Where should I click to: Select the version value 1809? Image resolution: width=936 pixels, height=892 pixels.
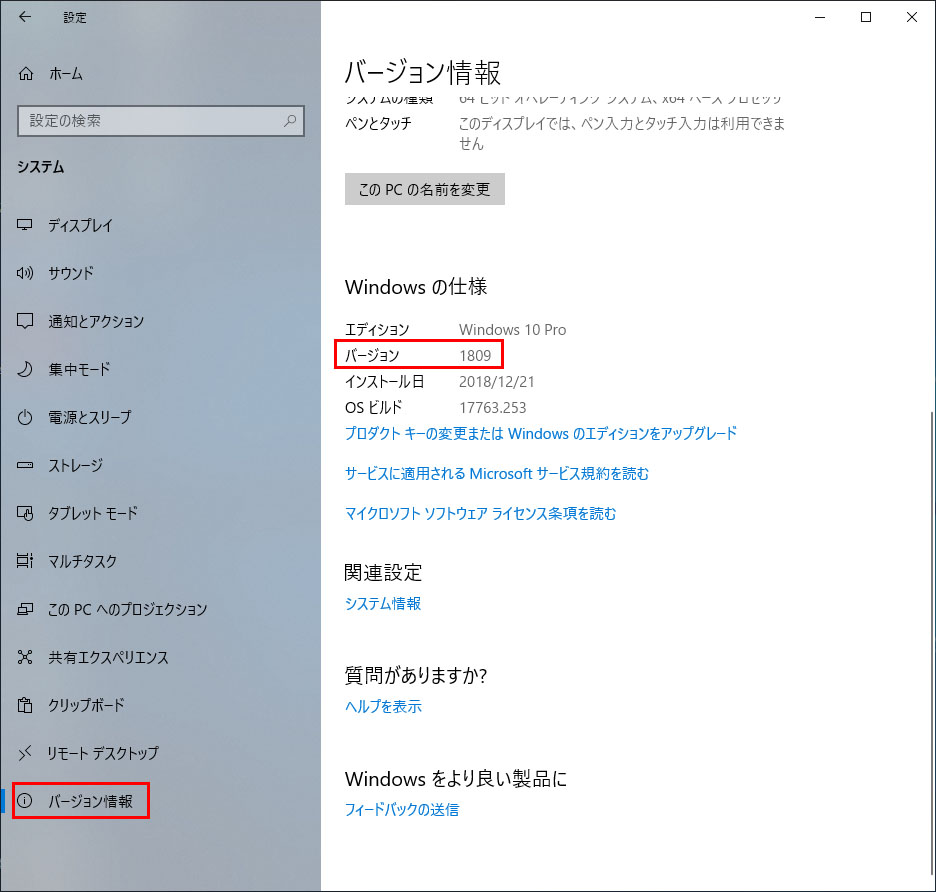[475, 355]
